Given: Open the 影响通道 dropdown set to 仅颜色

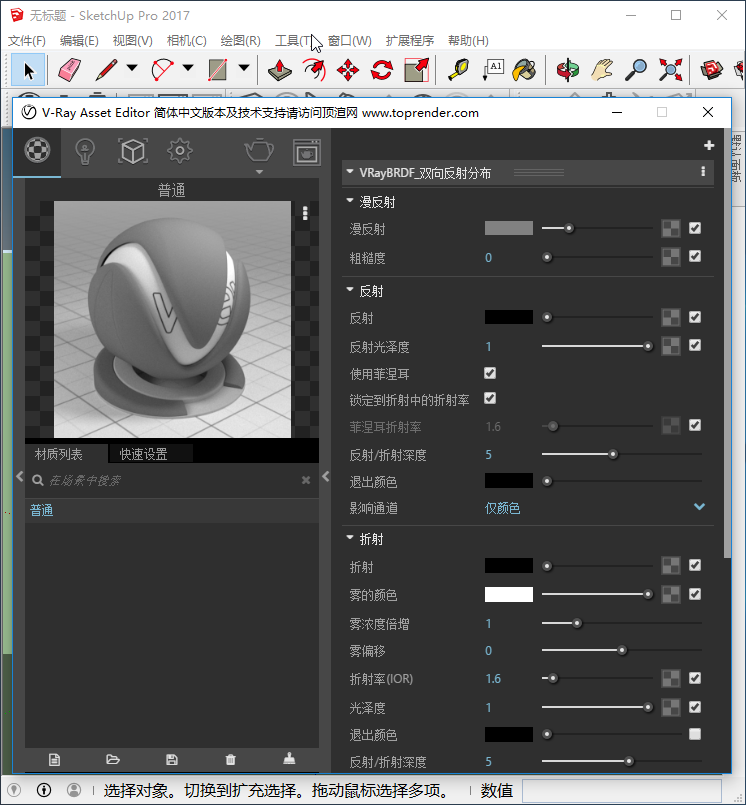Looking at the screenshot, I should [595, 508].
